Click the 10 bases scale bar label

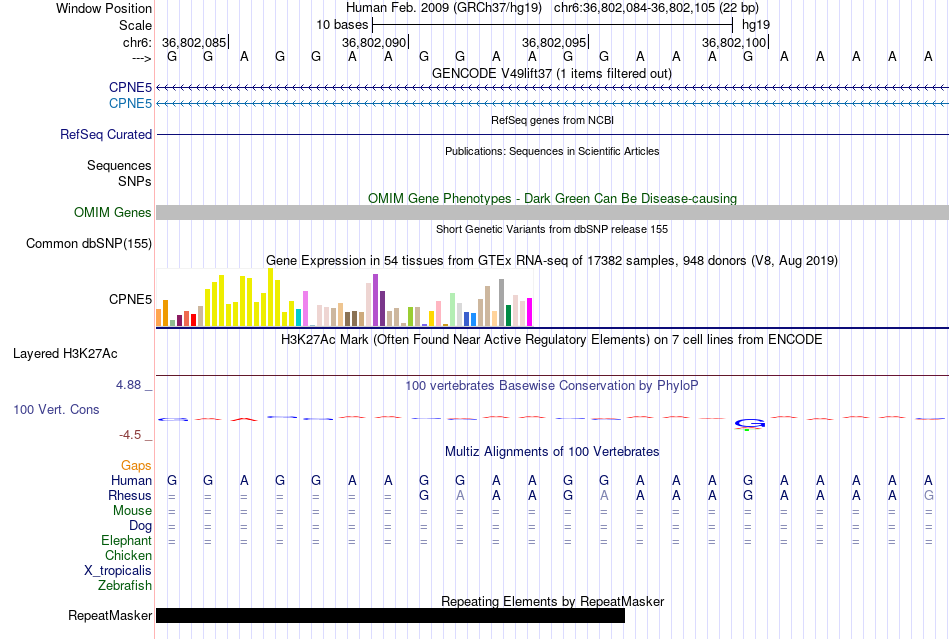pos(342,25)
